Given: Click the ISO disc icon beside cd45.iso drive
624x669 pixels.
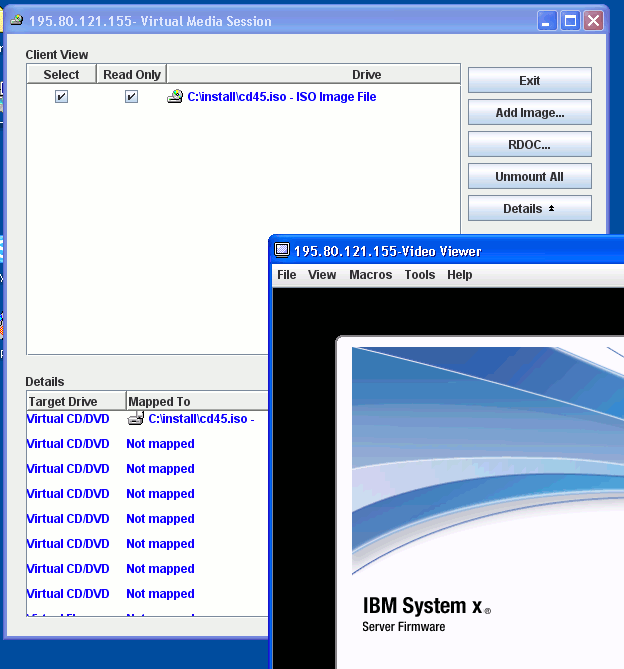Looking at the screenshot, I should tap(176, 97).
